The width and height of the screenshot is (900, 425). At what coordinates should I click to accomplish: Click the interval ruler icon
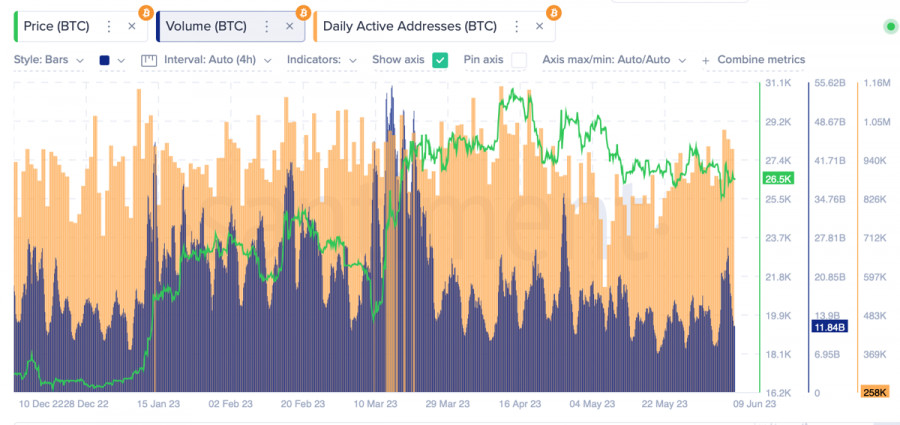point(150,60)
